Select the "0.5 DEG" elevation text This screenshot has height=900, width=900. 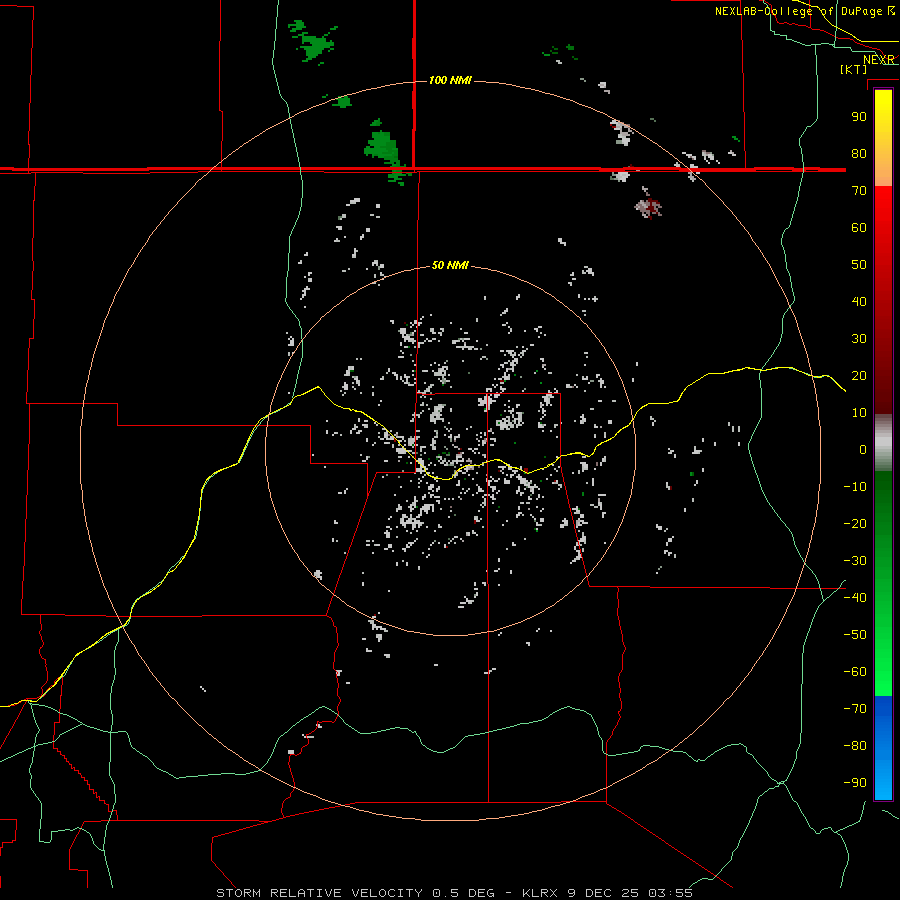pyautogui.click(x=463, y=893)
